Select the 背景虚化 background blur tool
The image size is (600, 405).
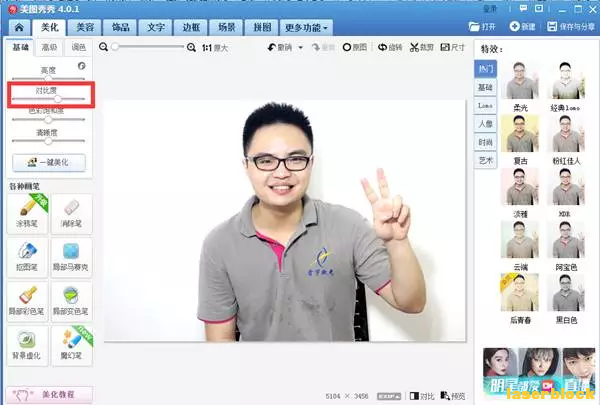(x=27, y=346)
